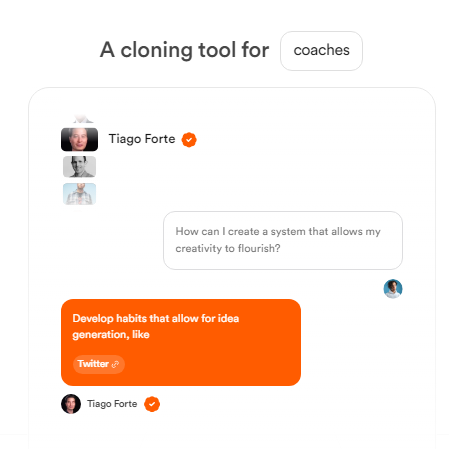Click the verified badge under the orange reply

click(152, 404)
